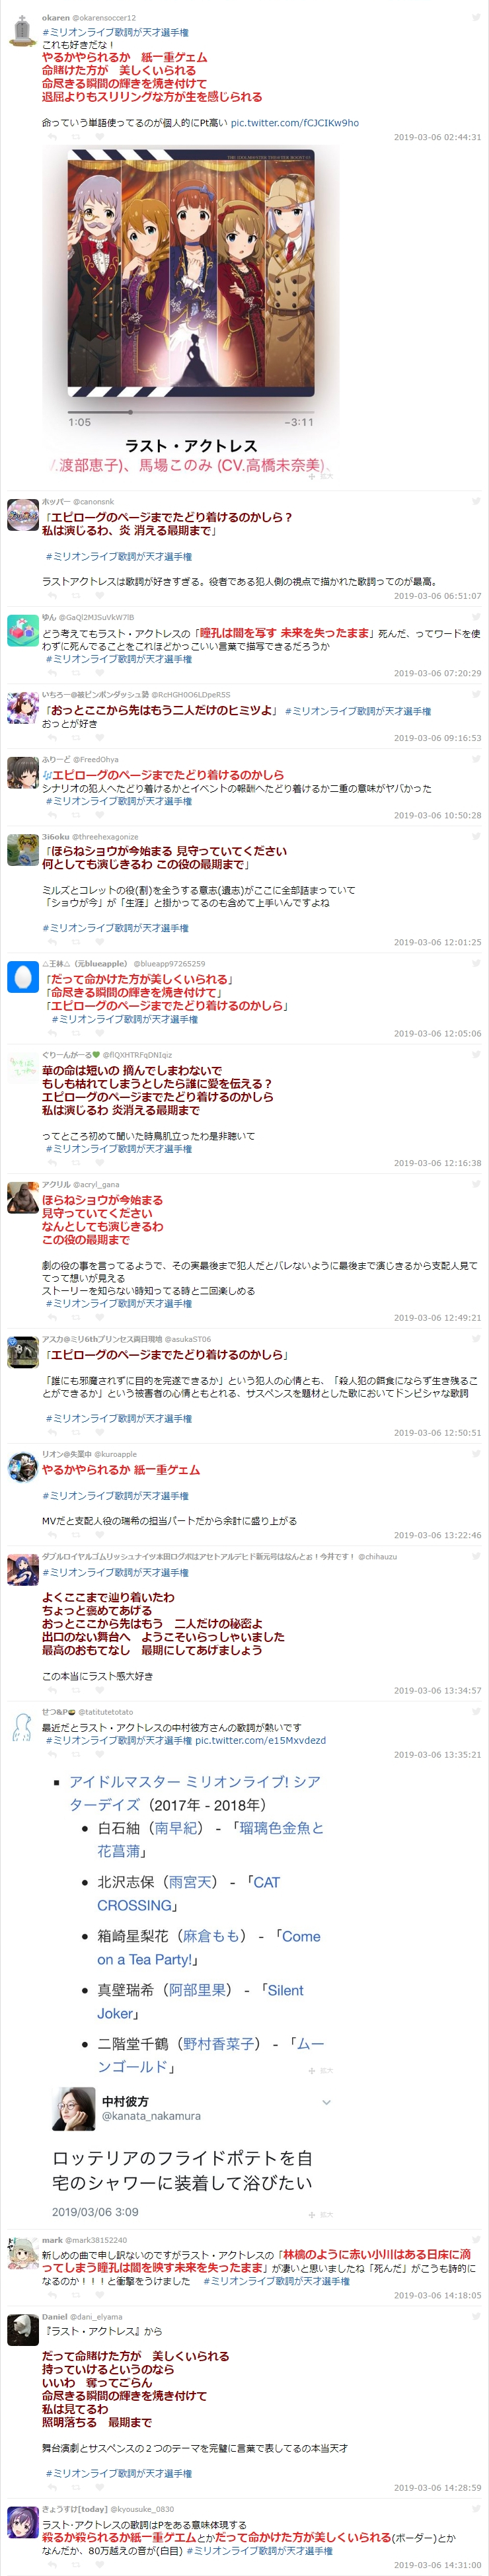The height and width of the screenshot is (2576, 489).
Task: Click the reply icon under okaren's tweet
Action: tap(51, 137)
